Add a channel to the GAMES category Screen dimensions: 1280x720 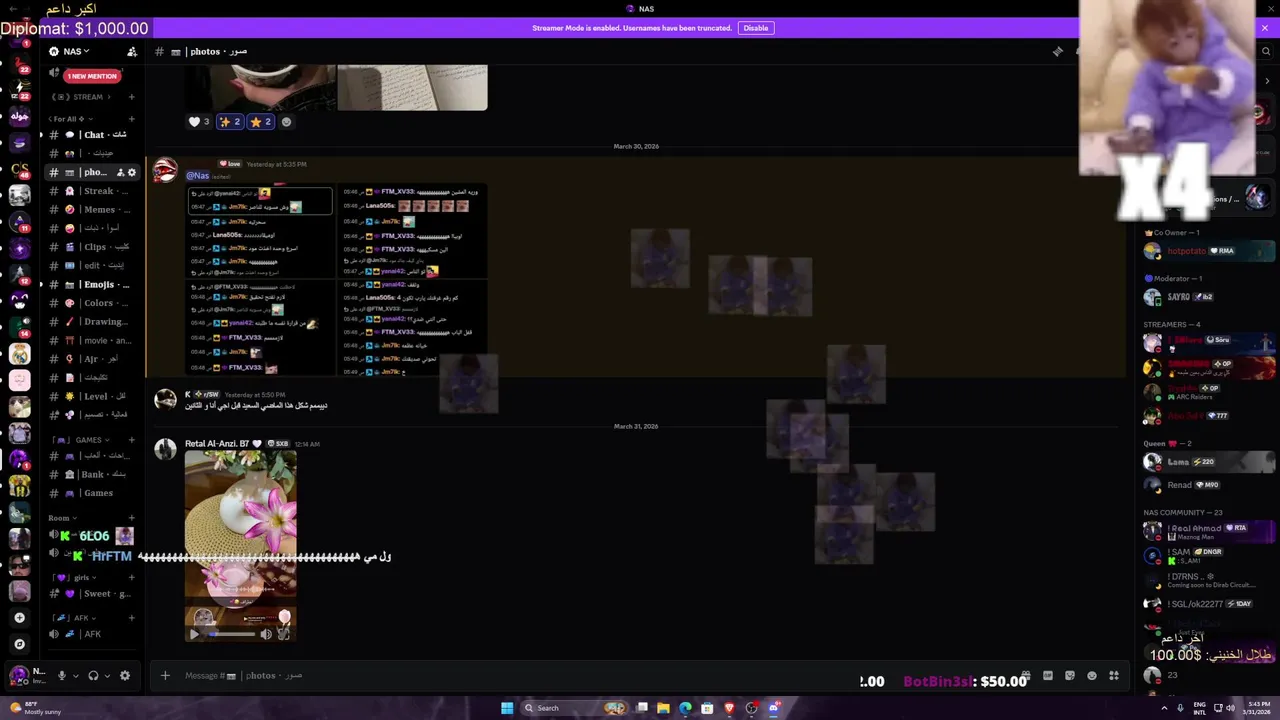point(131,440)
